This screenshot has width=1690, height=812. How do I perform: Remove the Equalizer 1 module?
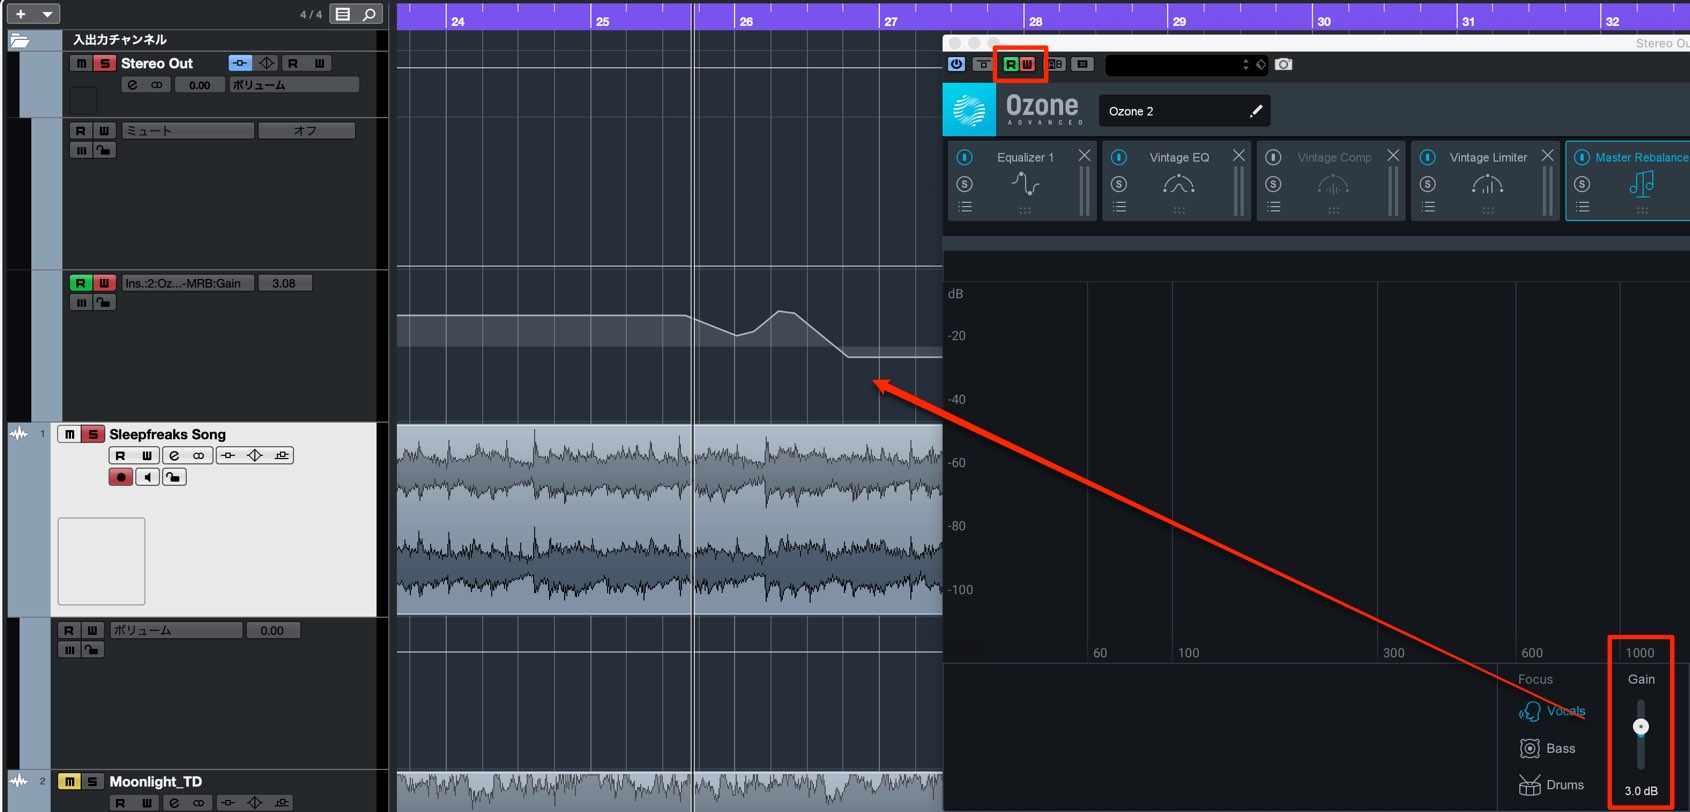(1084, 155)
